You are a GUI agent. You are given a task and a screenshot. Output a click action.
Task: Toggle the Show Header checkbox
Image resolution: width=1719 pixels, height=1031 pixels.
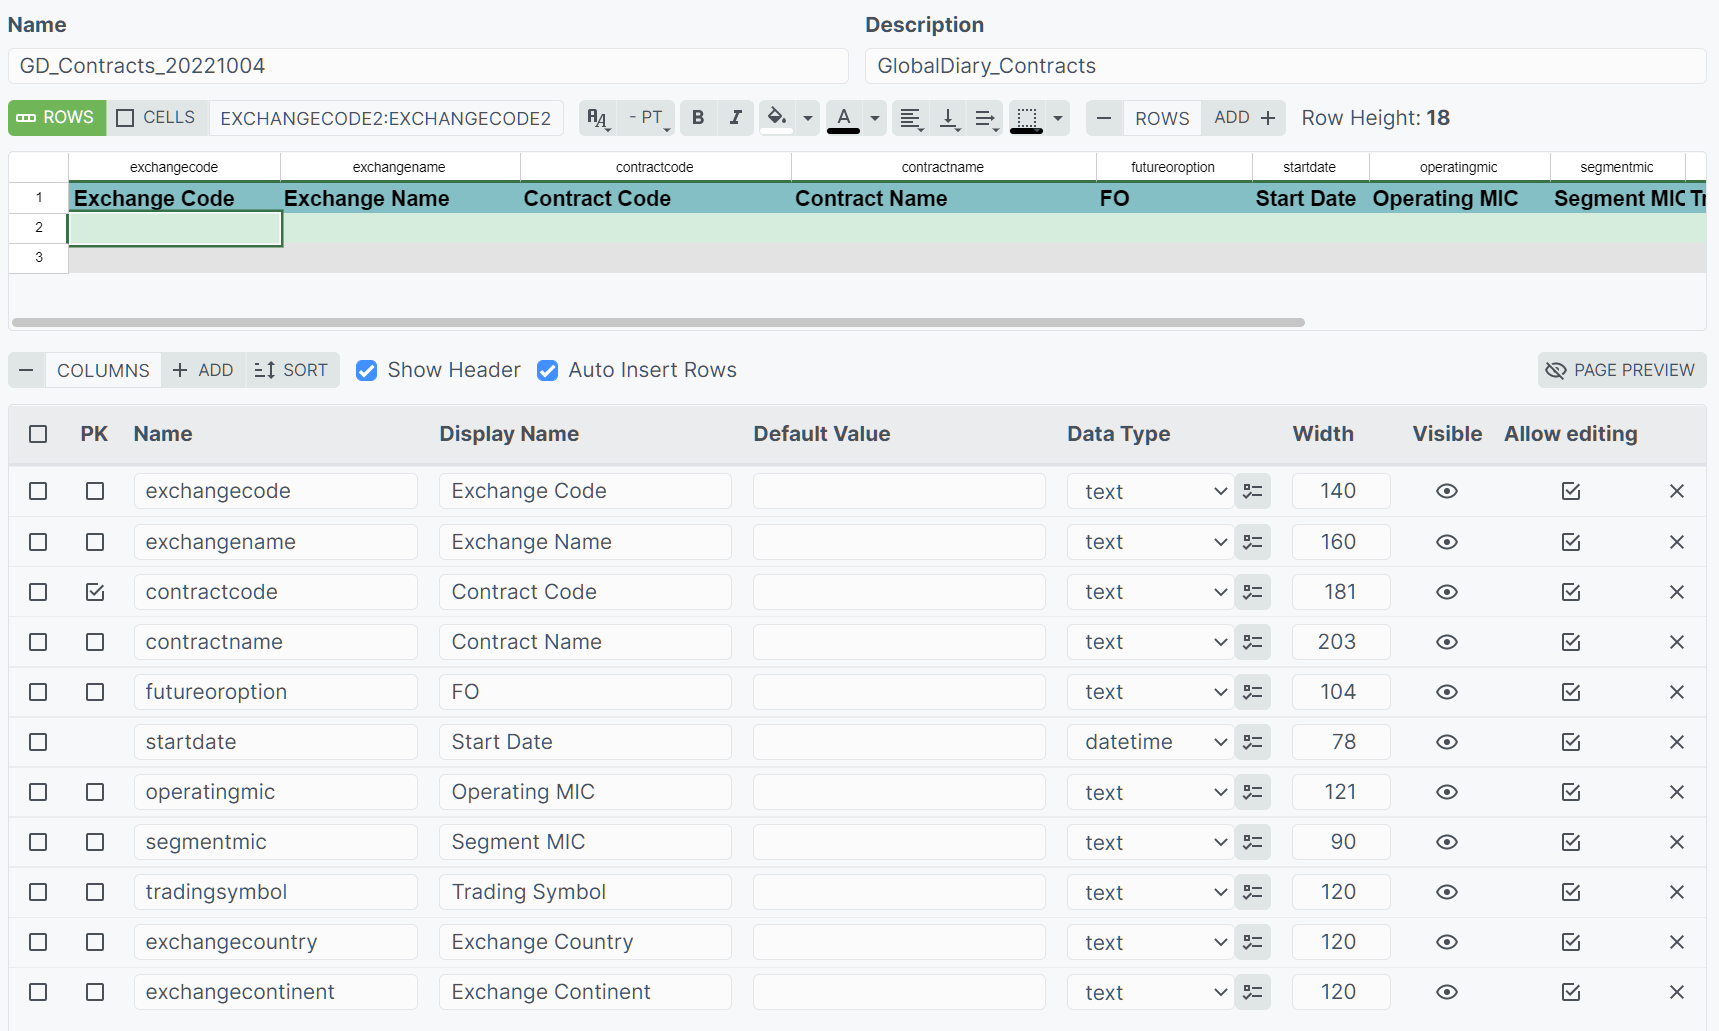coord(367,371)
